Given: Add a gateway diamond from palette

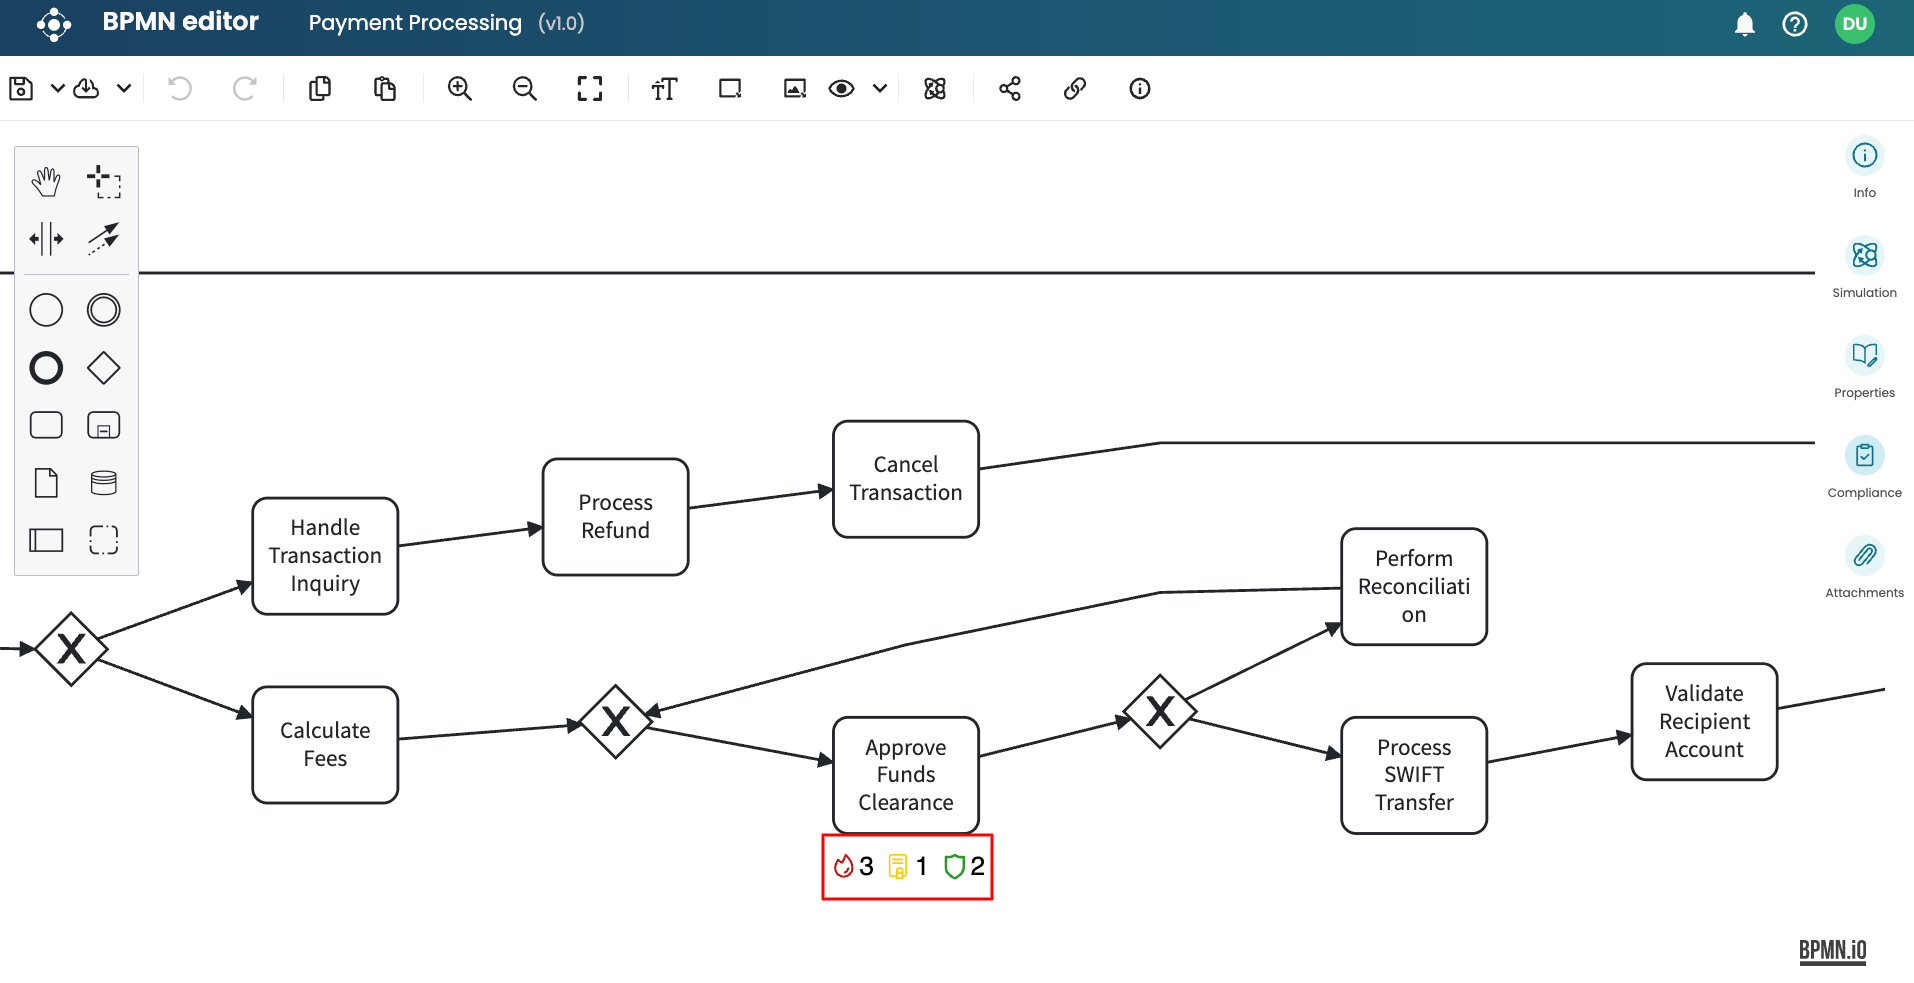Looking at the screenshot, I should 103,368.
